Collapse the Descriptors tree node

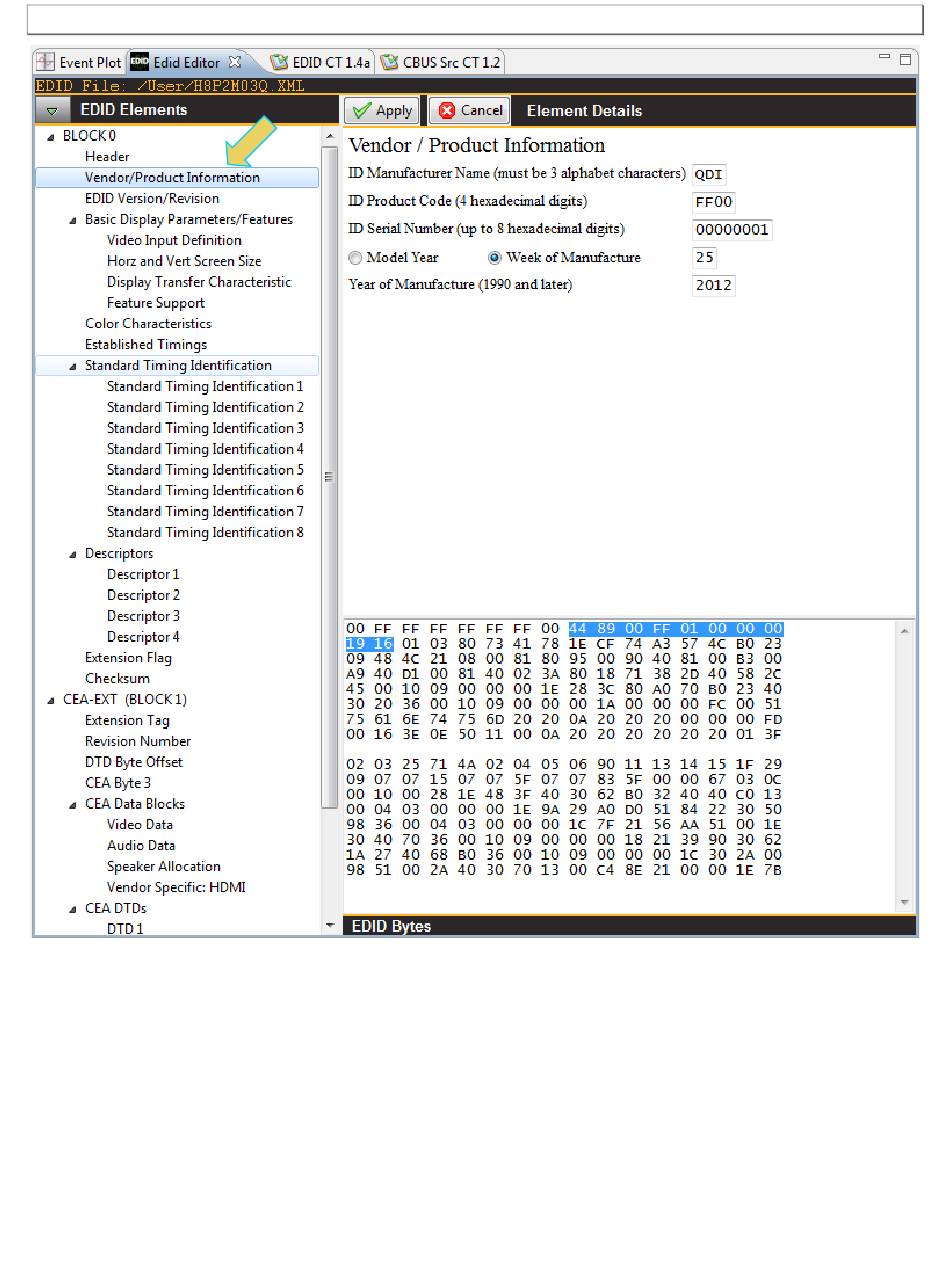click(x=73, y=554)
